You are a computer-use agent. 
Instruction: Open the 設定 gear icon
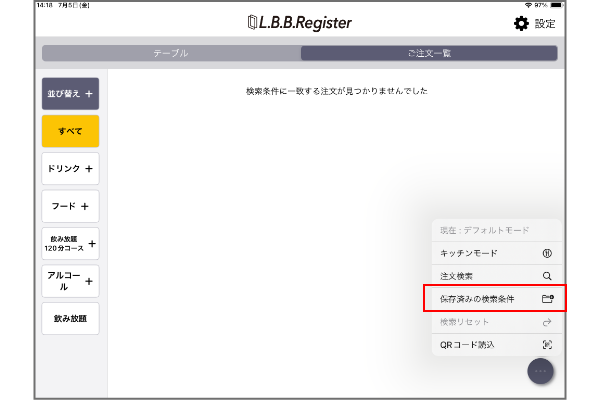(521, 23)
